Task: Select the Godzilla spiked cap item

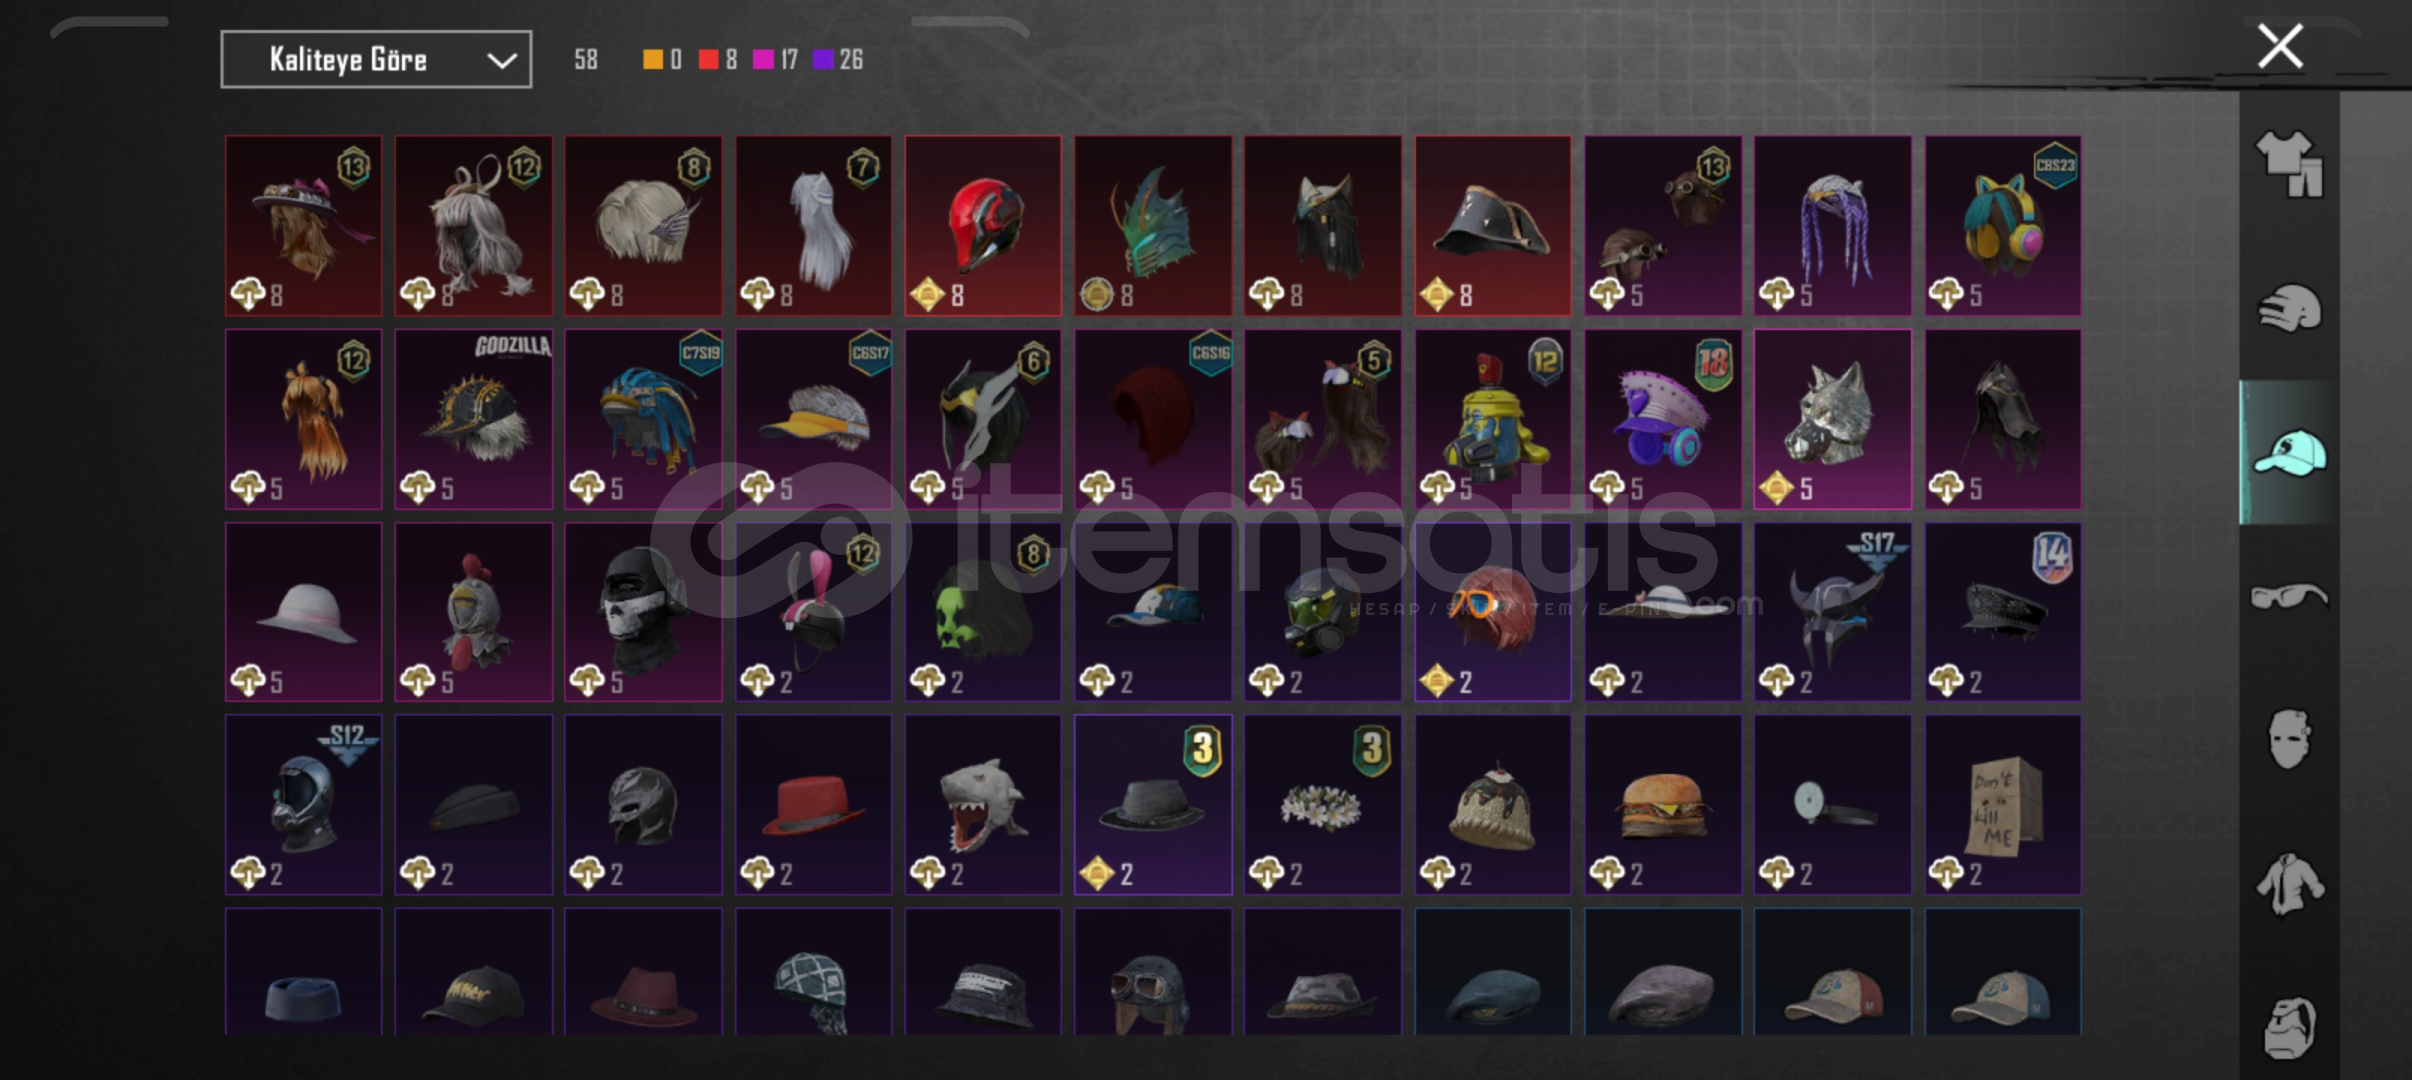Action: (473, 419)
